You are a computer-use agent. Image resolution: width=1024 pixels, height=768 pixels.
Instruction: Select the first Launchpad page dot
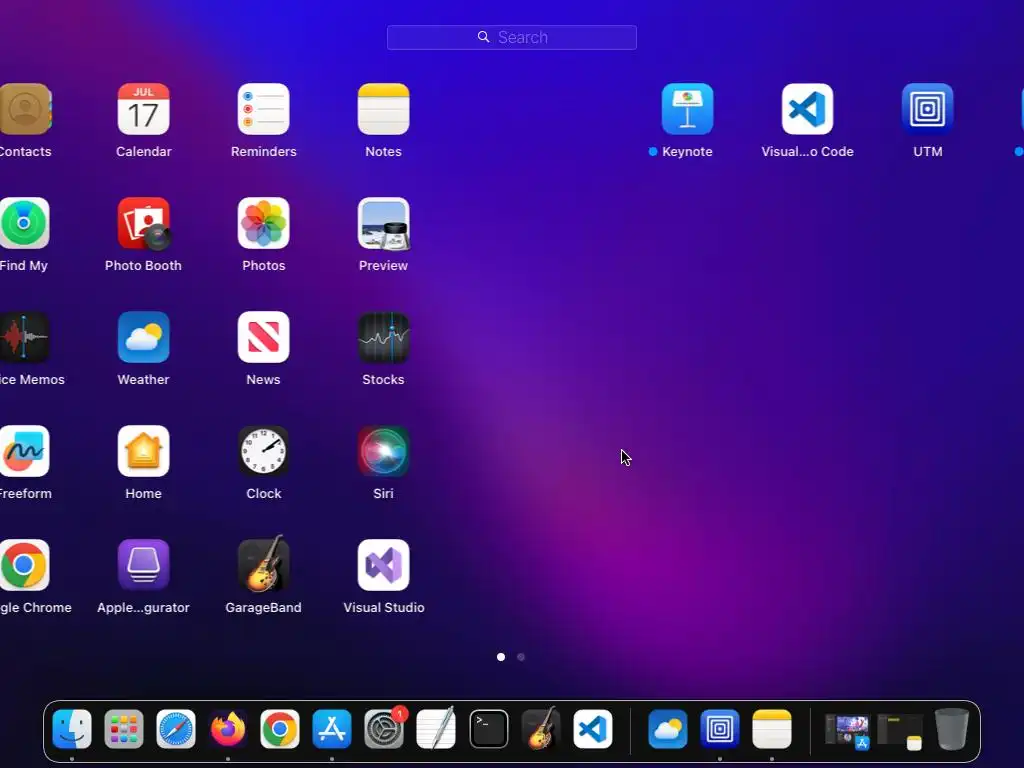coord(501,657)
